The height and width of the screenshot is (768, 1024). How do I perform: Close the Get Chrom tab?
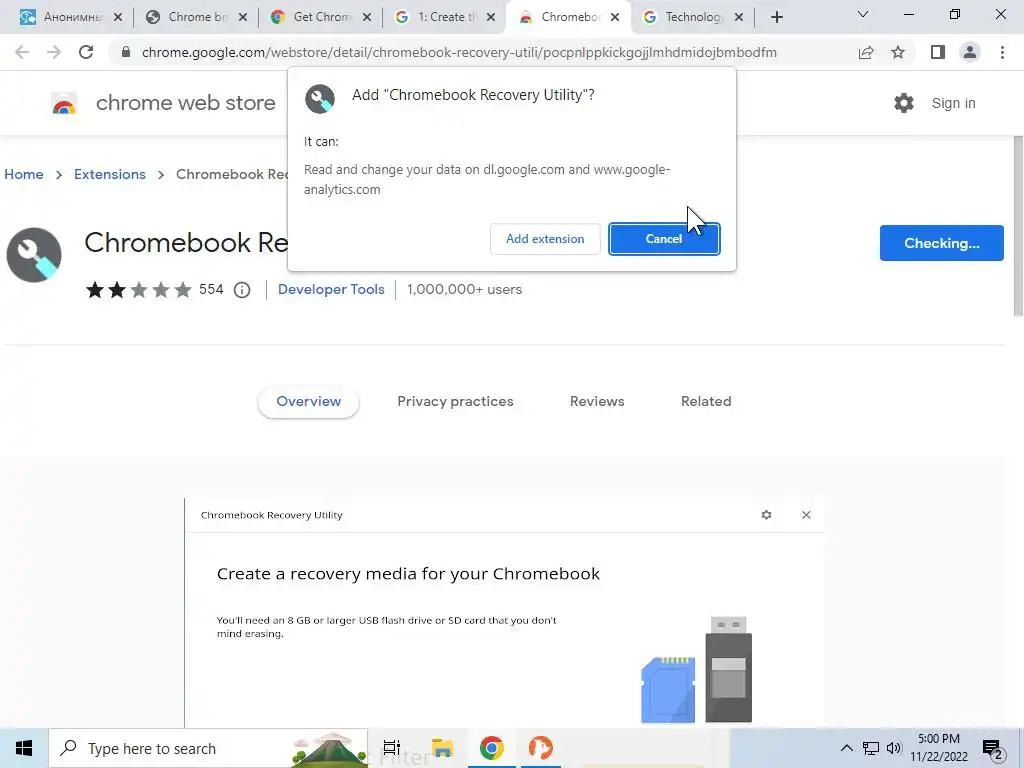pos(367,18)
